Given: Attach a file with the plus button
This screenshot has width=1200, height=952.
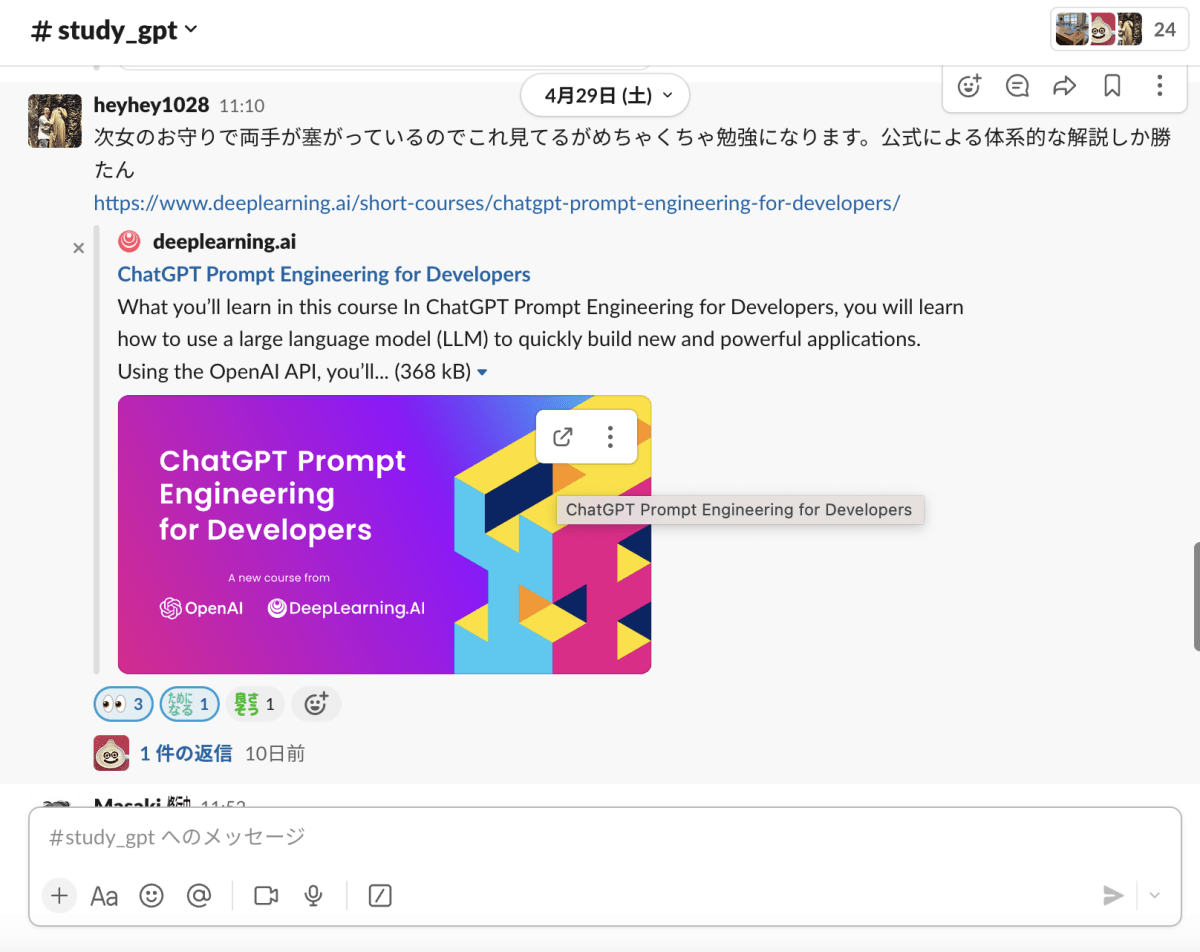Looking at the screenshot, I should (59, 895).
